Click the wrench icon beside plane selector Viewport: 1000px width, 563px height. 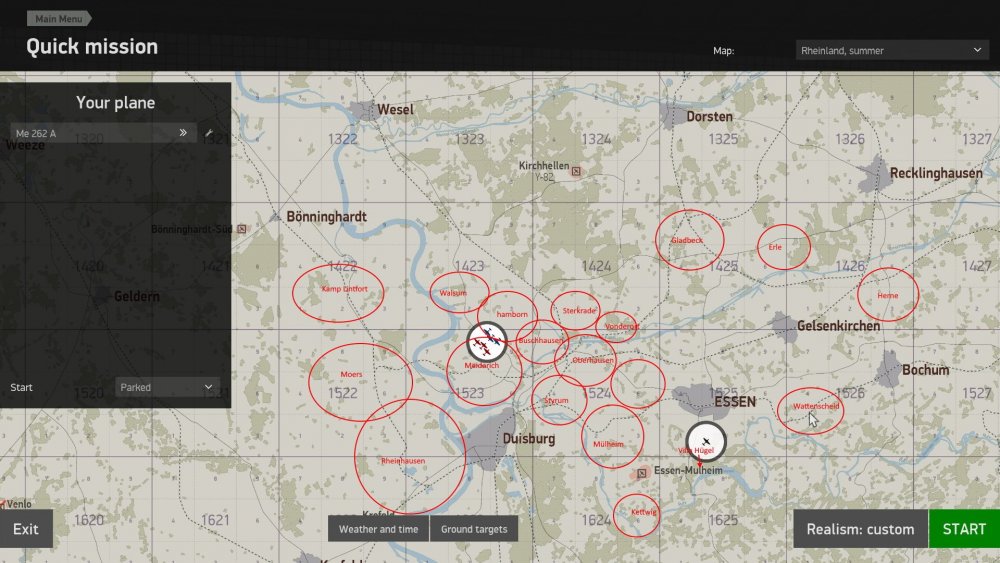click(209, 133)
